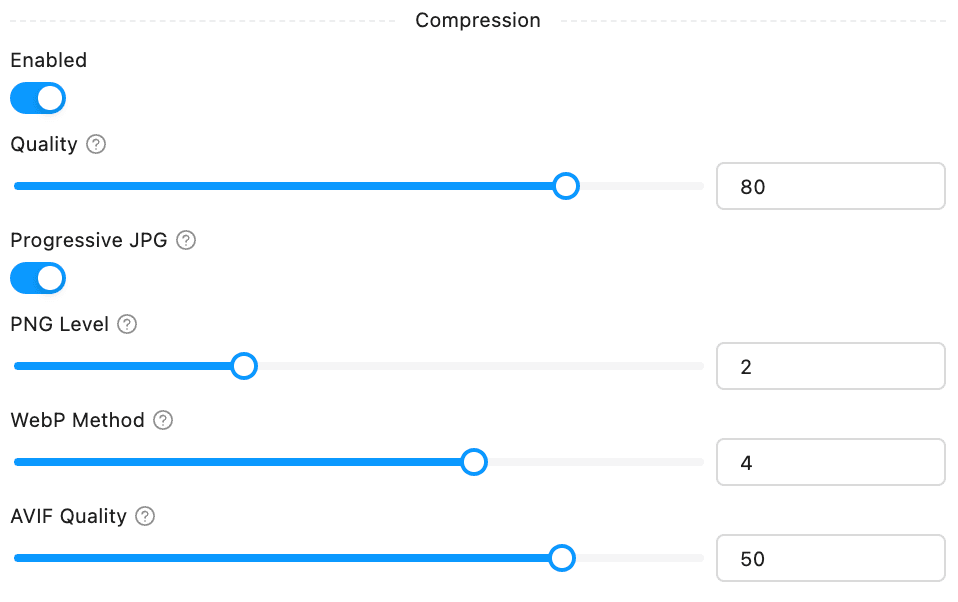Select the WebP Method field showing 4

click(x=830, y=462)
